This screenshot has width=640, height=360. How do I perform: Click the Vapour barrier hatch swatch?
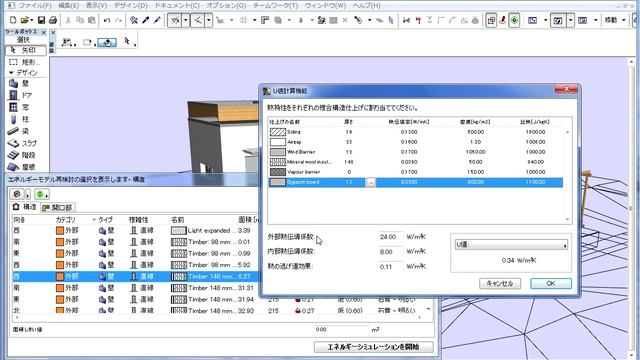point(278,172)
